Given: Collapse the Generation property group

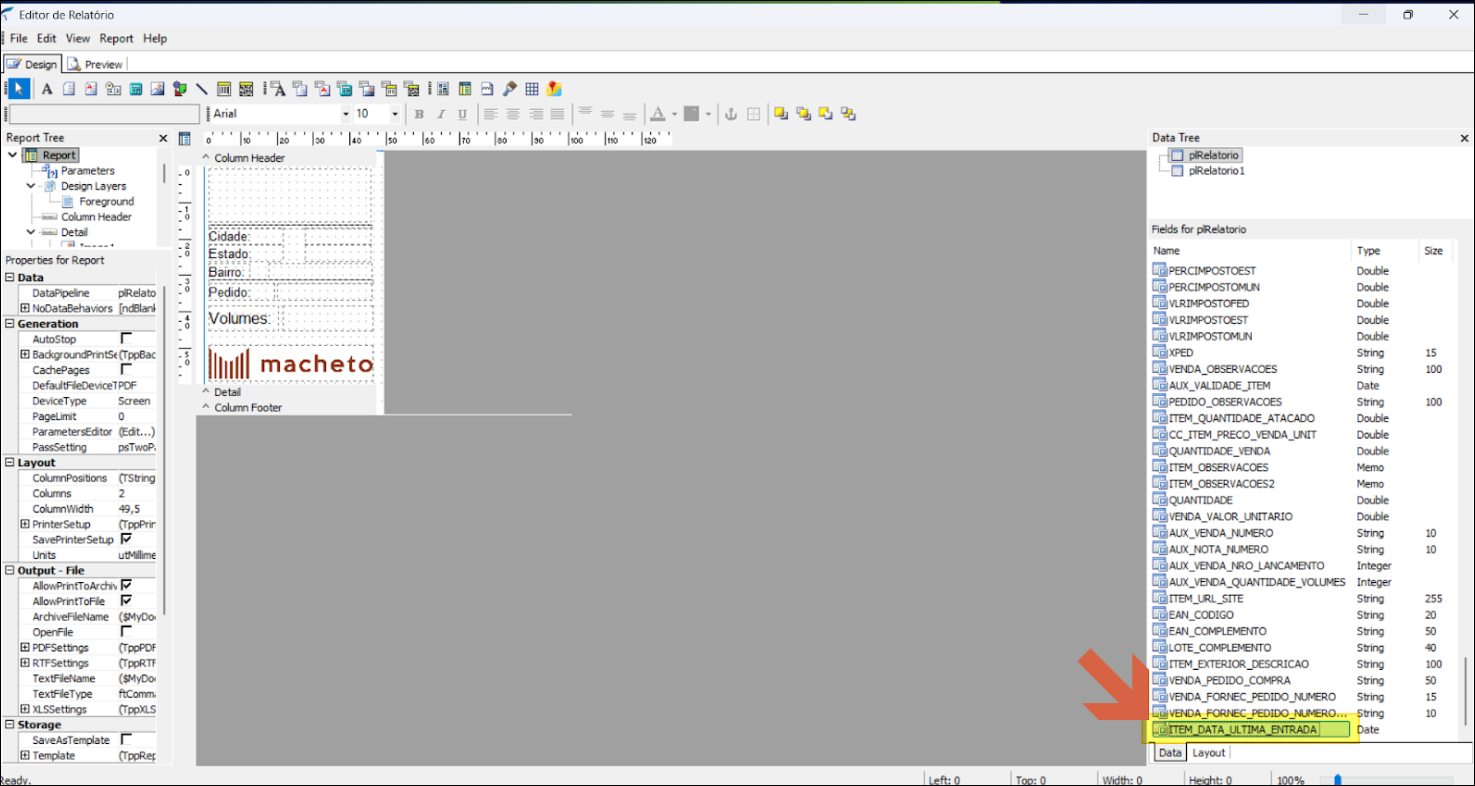Looking at the screenshot, I should 10,324.
